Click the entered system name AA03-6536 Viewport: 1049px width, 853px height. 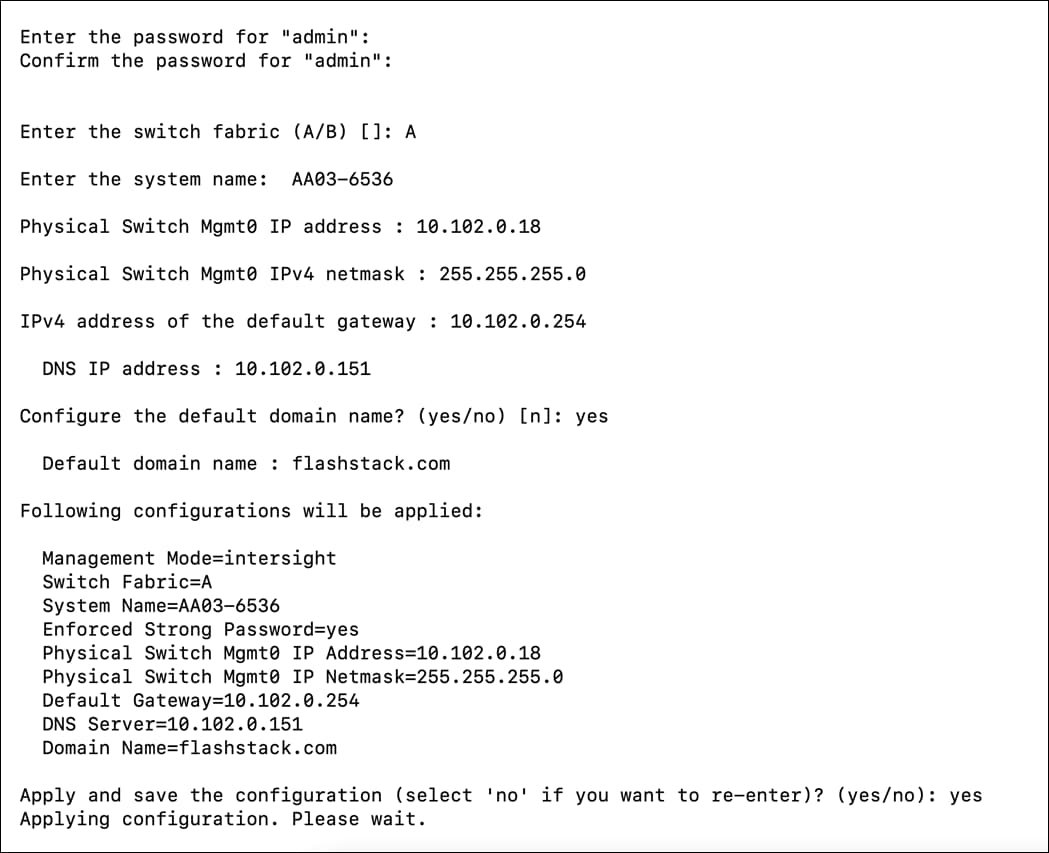pos(342,180)
